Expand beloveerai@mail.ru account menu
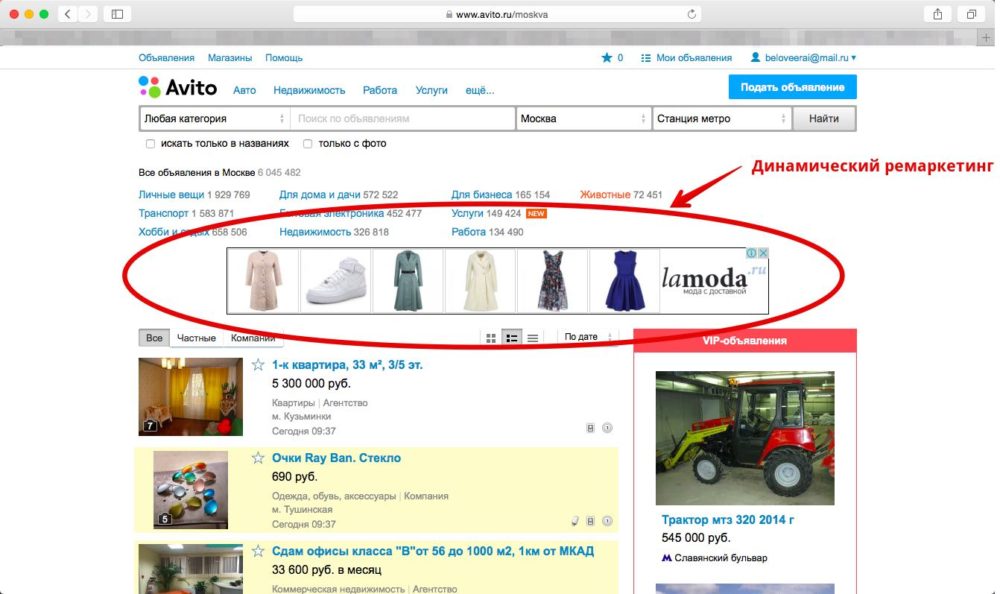The height and width of the screenshot is (594, 1000). click(x=810, y=57)
